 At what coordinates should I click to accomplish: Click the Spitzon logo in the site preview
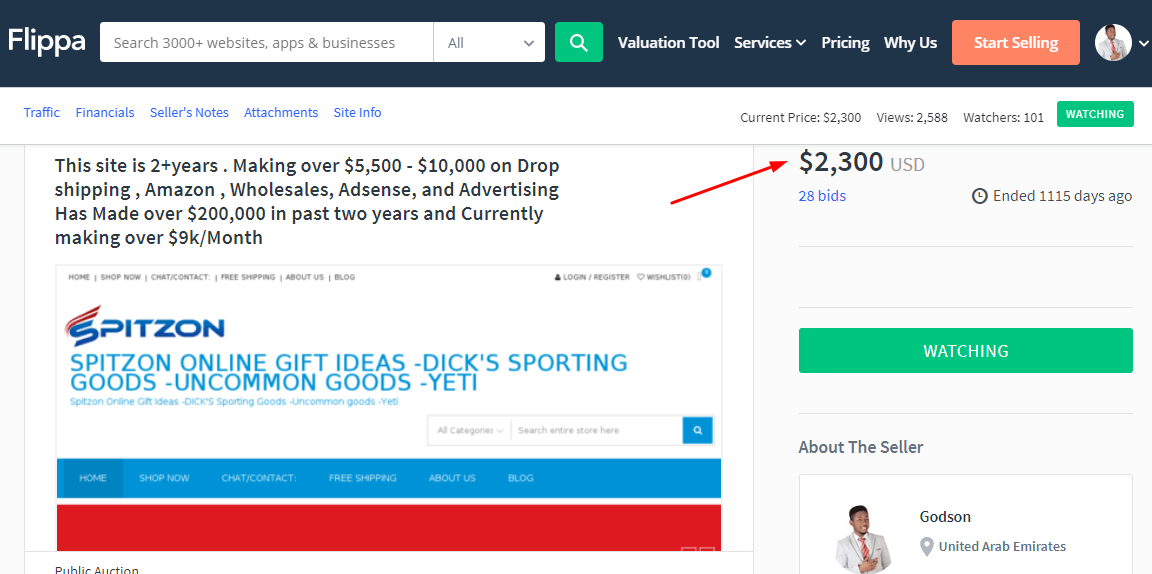tap(145, 326)
